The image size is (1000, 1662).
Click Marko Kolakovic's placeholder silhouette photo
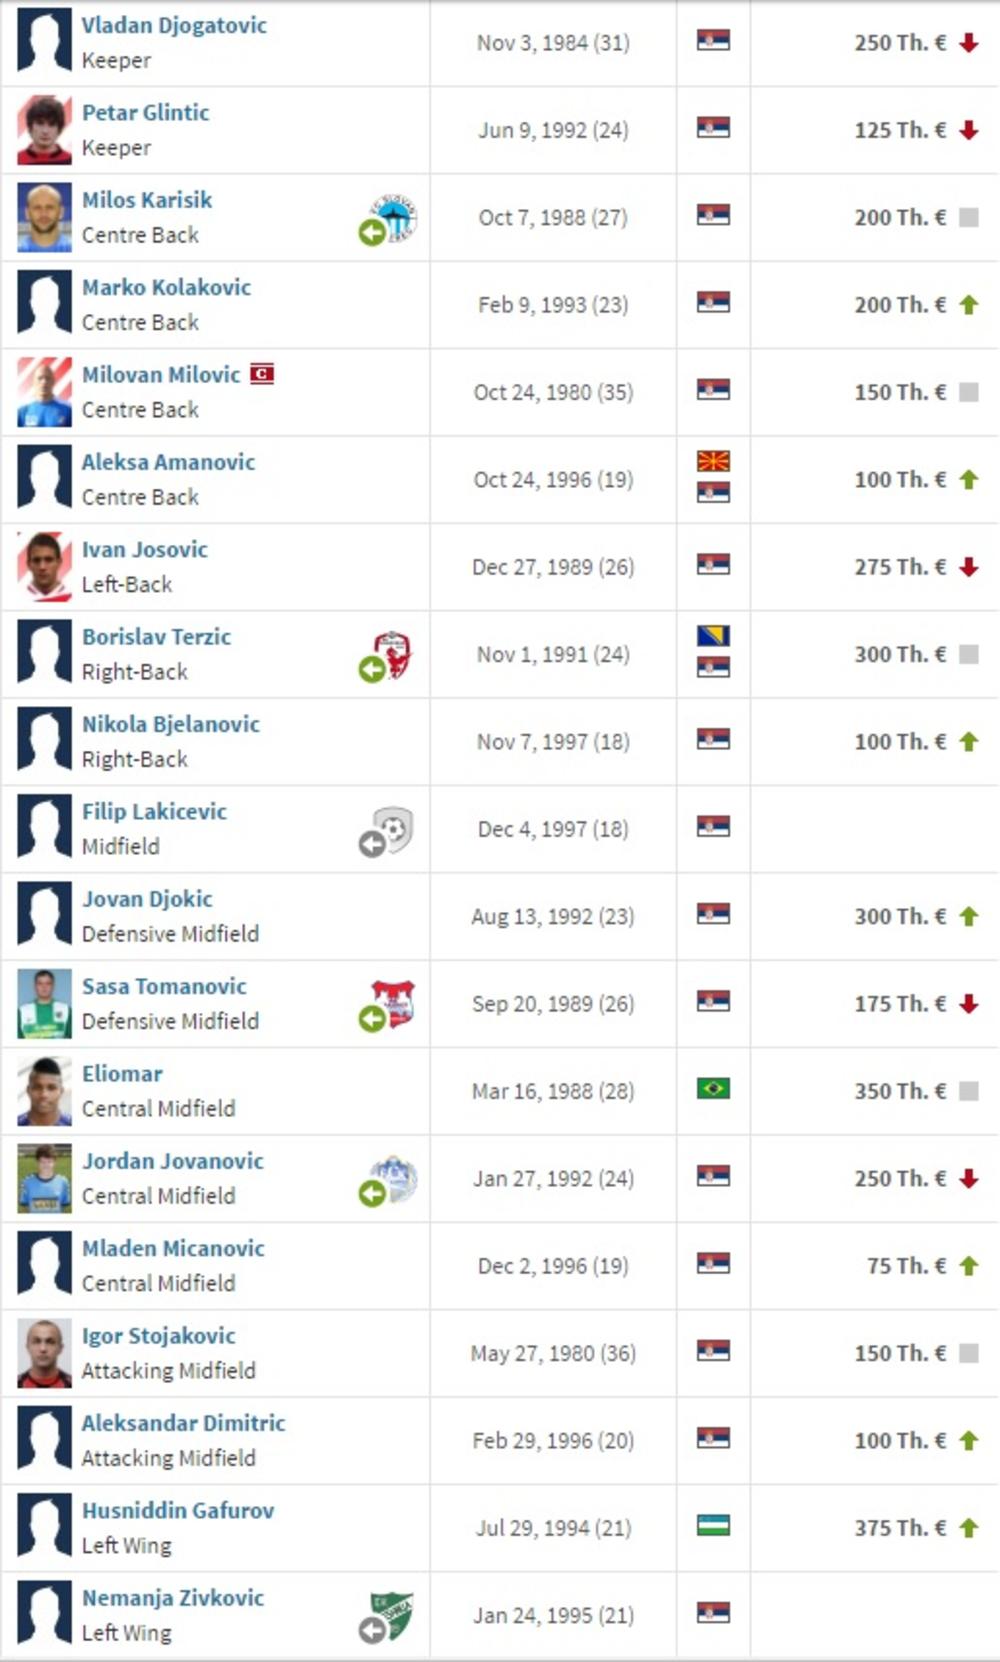click(45, 304)
